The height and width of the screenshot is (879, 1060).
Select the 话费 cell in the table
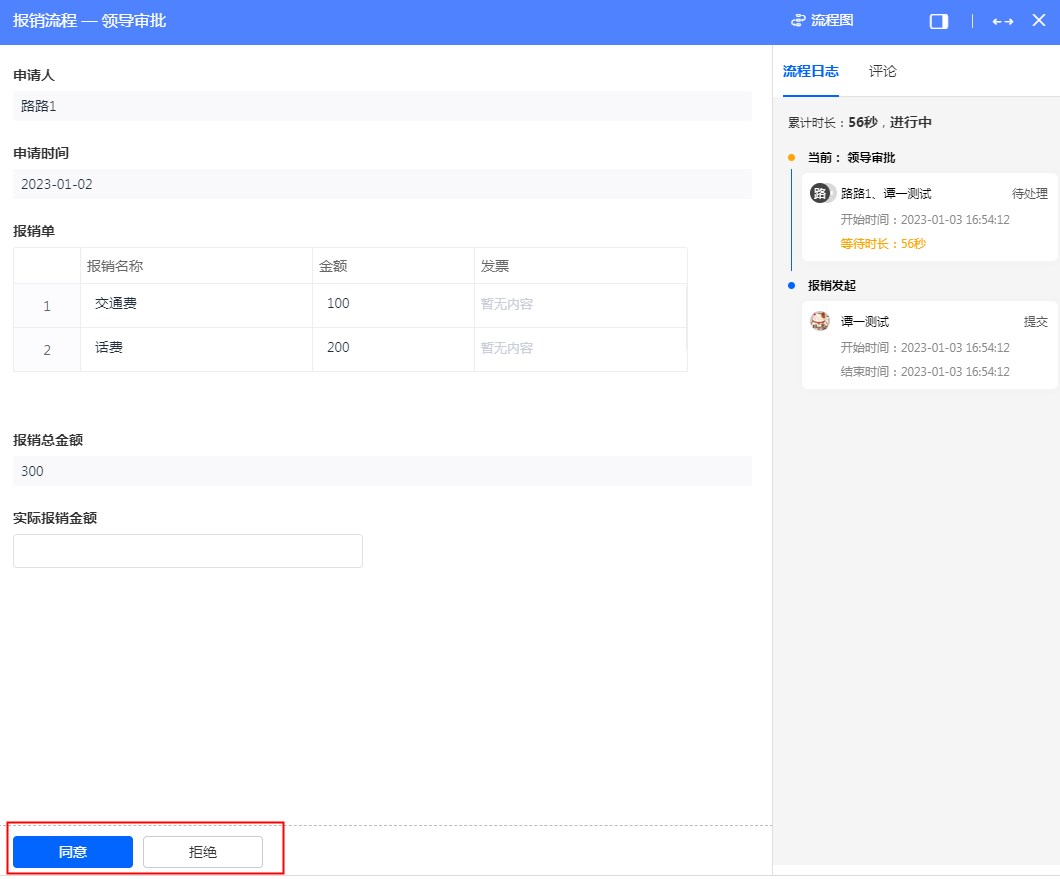click(x=196, y=348)
